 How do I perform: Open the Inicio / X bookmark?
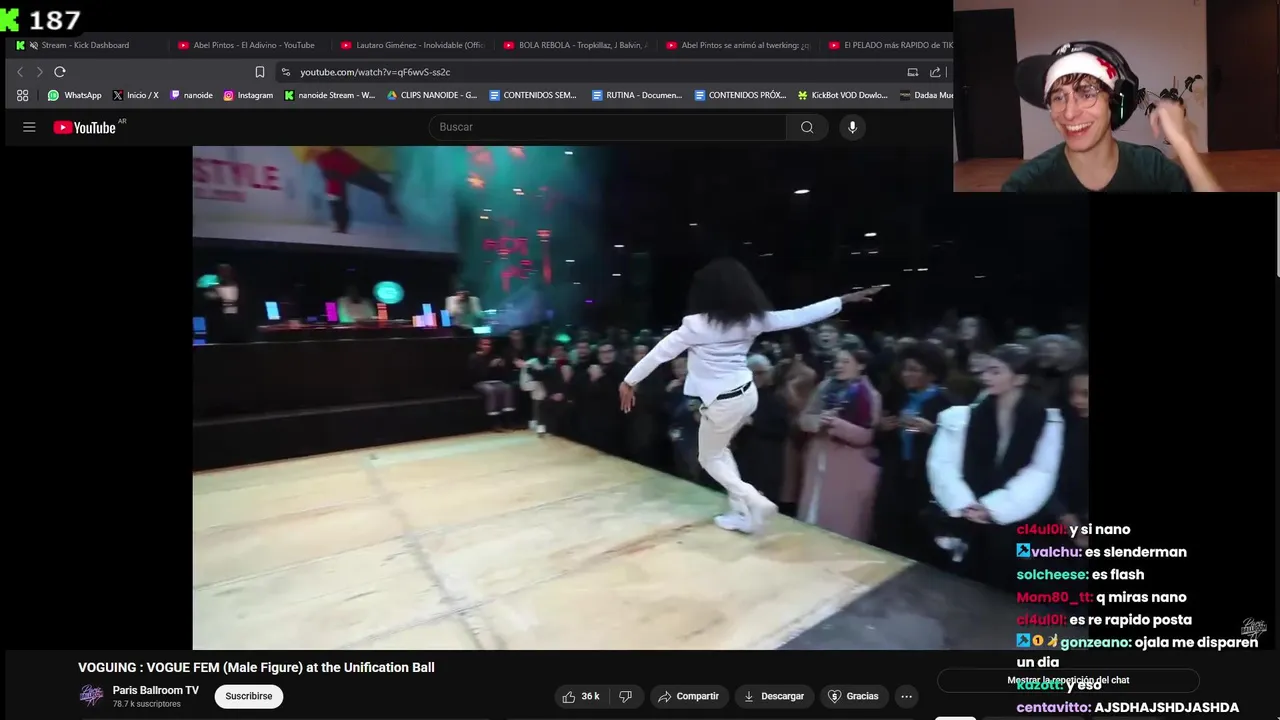(135, 95)
